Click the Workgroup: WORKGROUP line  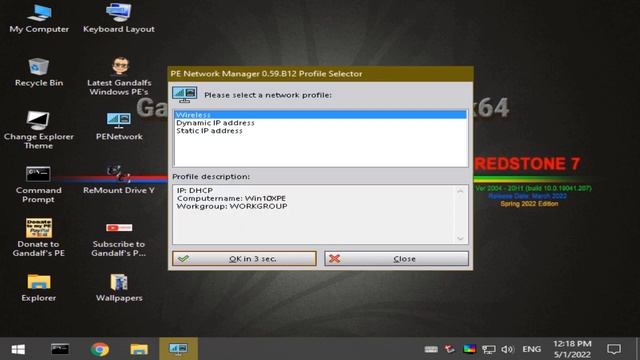pos(232,207)
